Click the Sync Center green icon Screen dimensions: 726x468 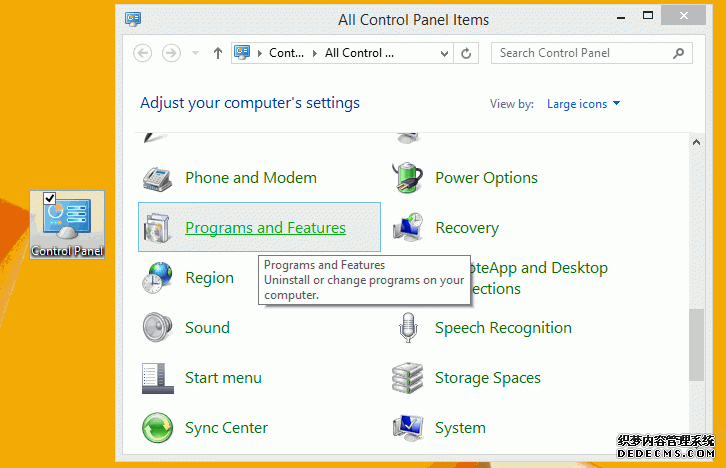coord(157,428)
